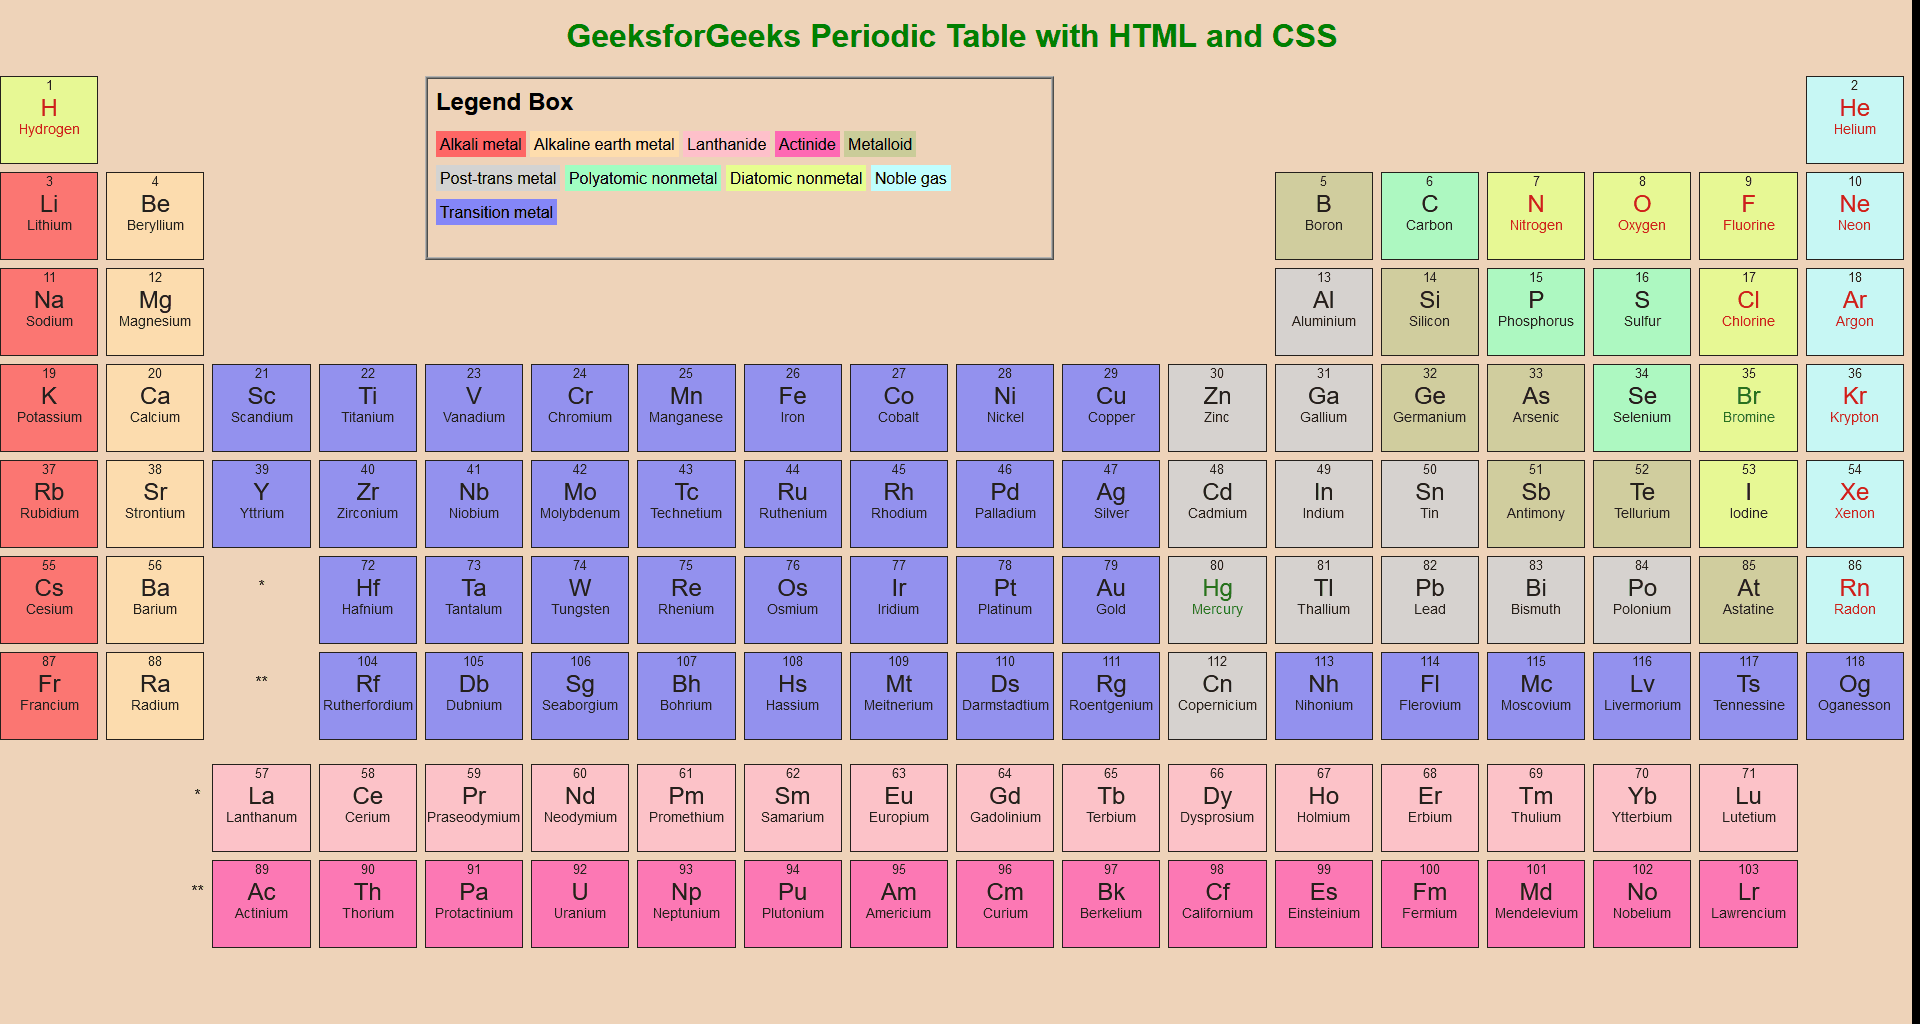Click the Lanthanide legend swatch
Screen dimensions: 1920x1024
click(x=726, y=144)
